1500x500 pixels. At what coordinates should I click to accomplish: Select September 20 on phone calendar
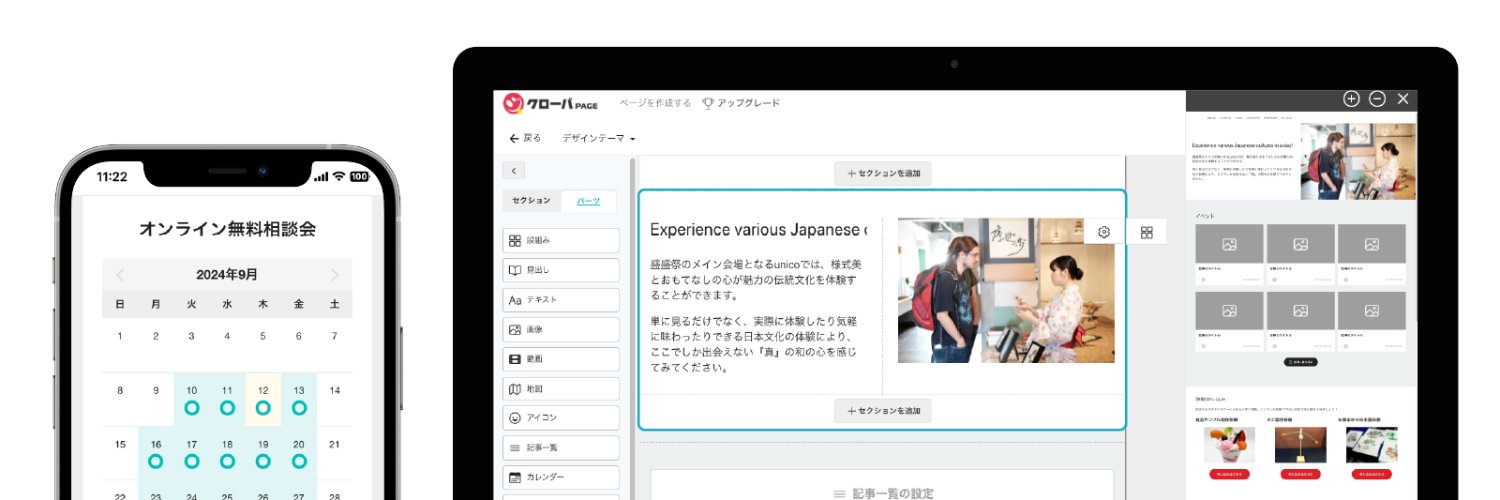click(299, 453)
